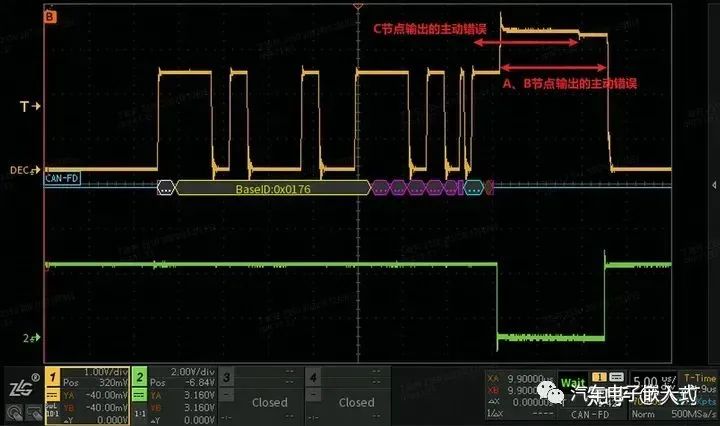
Task: Toggle yellow channel 1 on or off
Action: [x=52, y=377]
